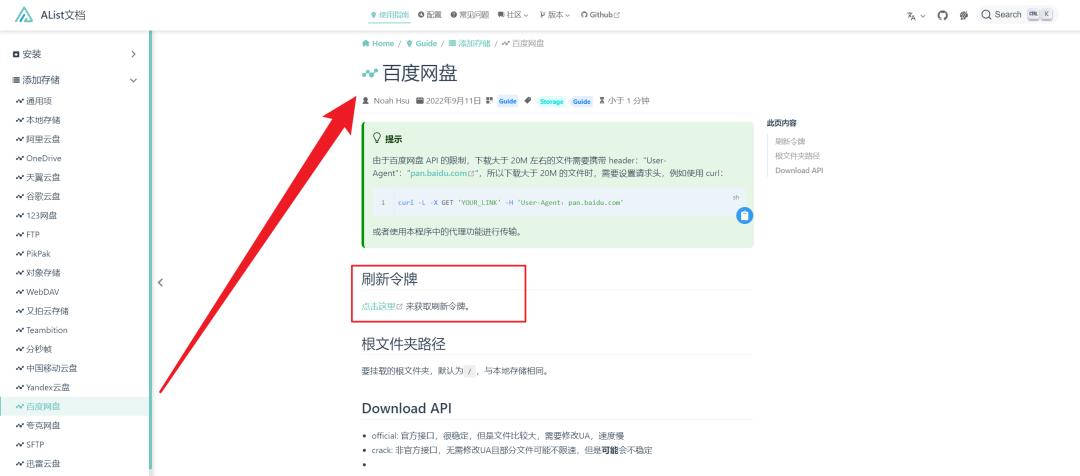Jump to 根文件夹路径 in page contents
The width and height of the screenshot is (1080, 476).
point(798,156)
